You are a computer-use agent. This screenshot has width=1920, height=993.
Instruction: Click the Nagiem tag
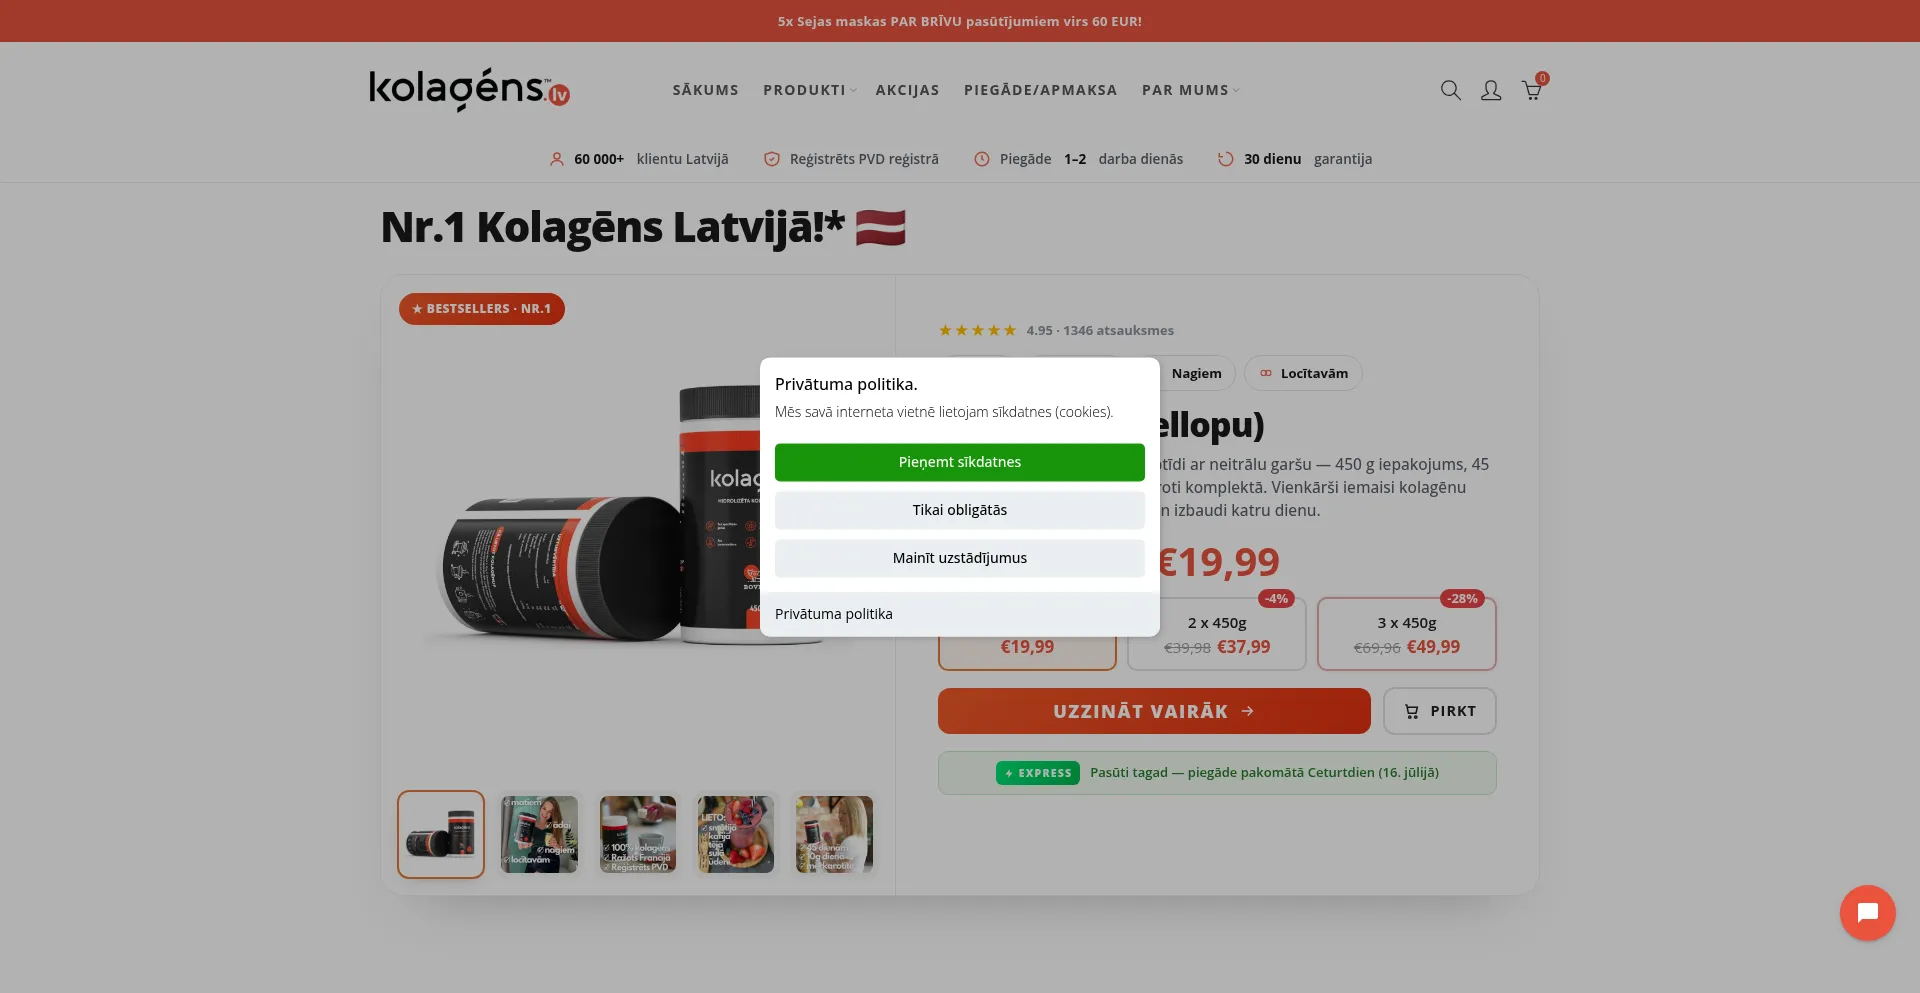tap(1197, 373)
